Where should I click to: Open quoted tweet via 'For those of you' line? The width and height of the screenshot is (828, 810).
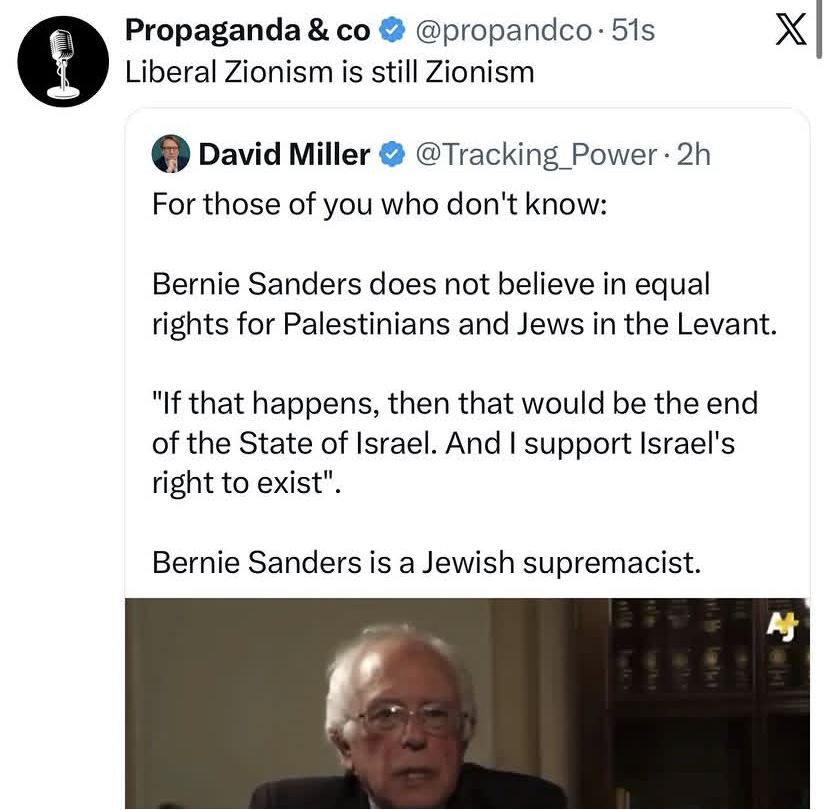(380, 204)
